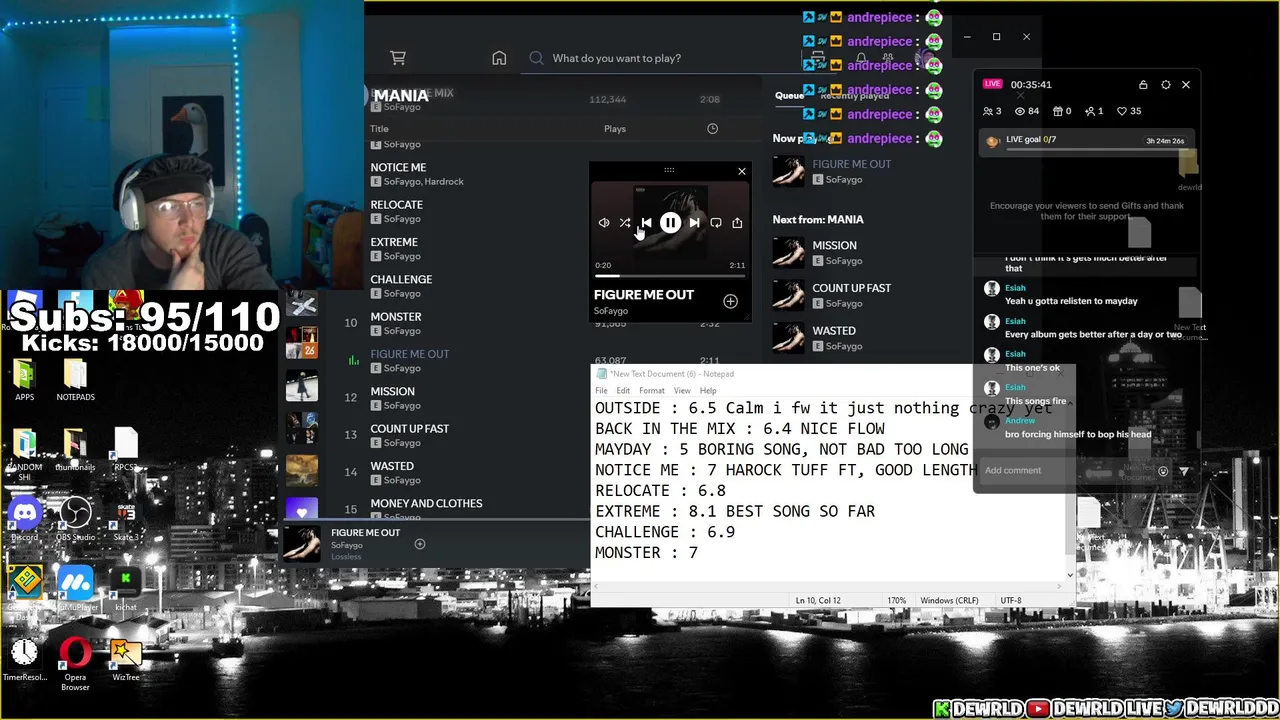Send comment with paper plane icon

tap(1184, 471)
